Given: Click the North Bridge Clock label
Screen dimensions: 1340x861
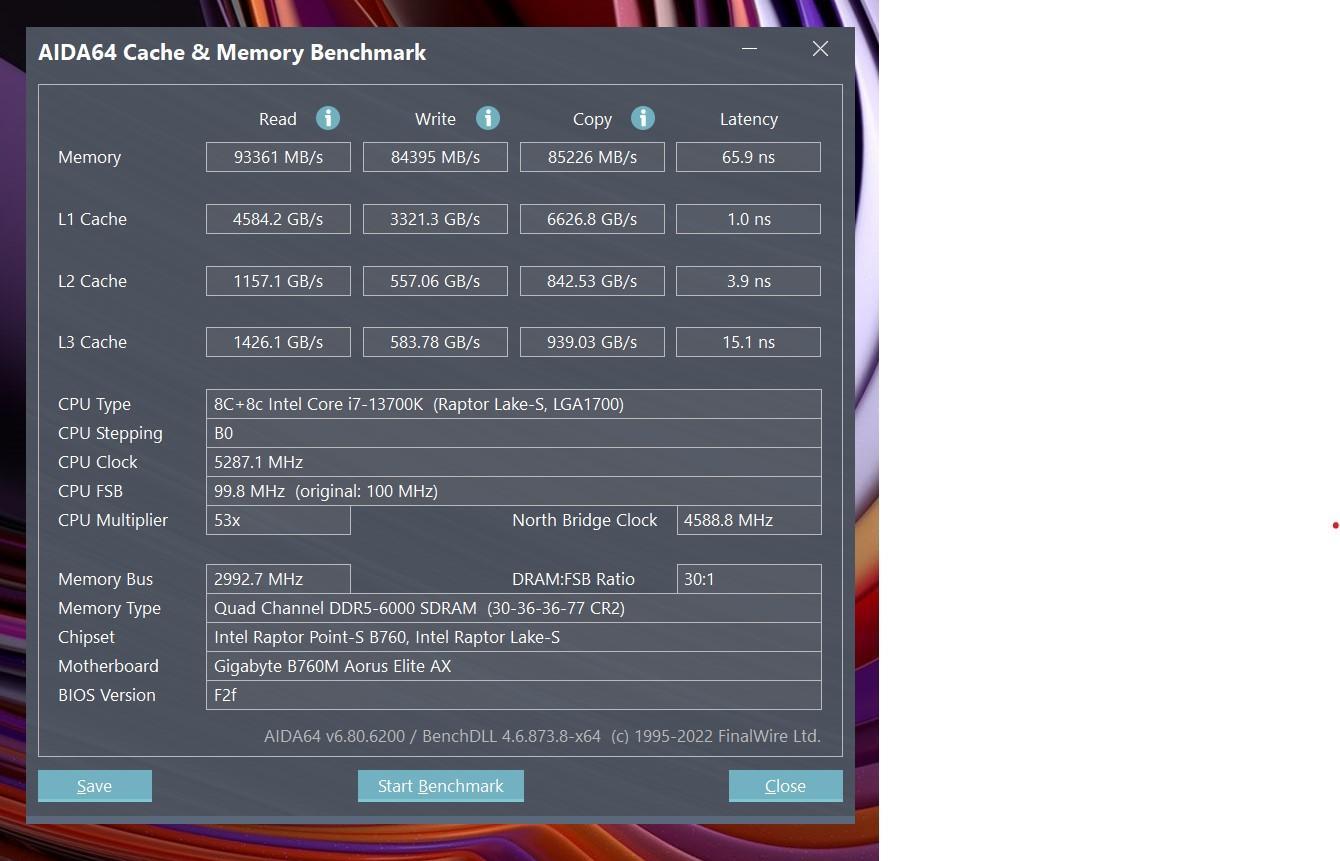Looking at the screenshot, I should (x=585, y=520).
